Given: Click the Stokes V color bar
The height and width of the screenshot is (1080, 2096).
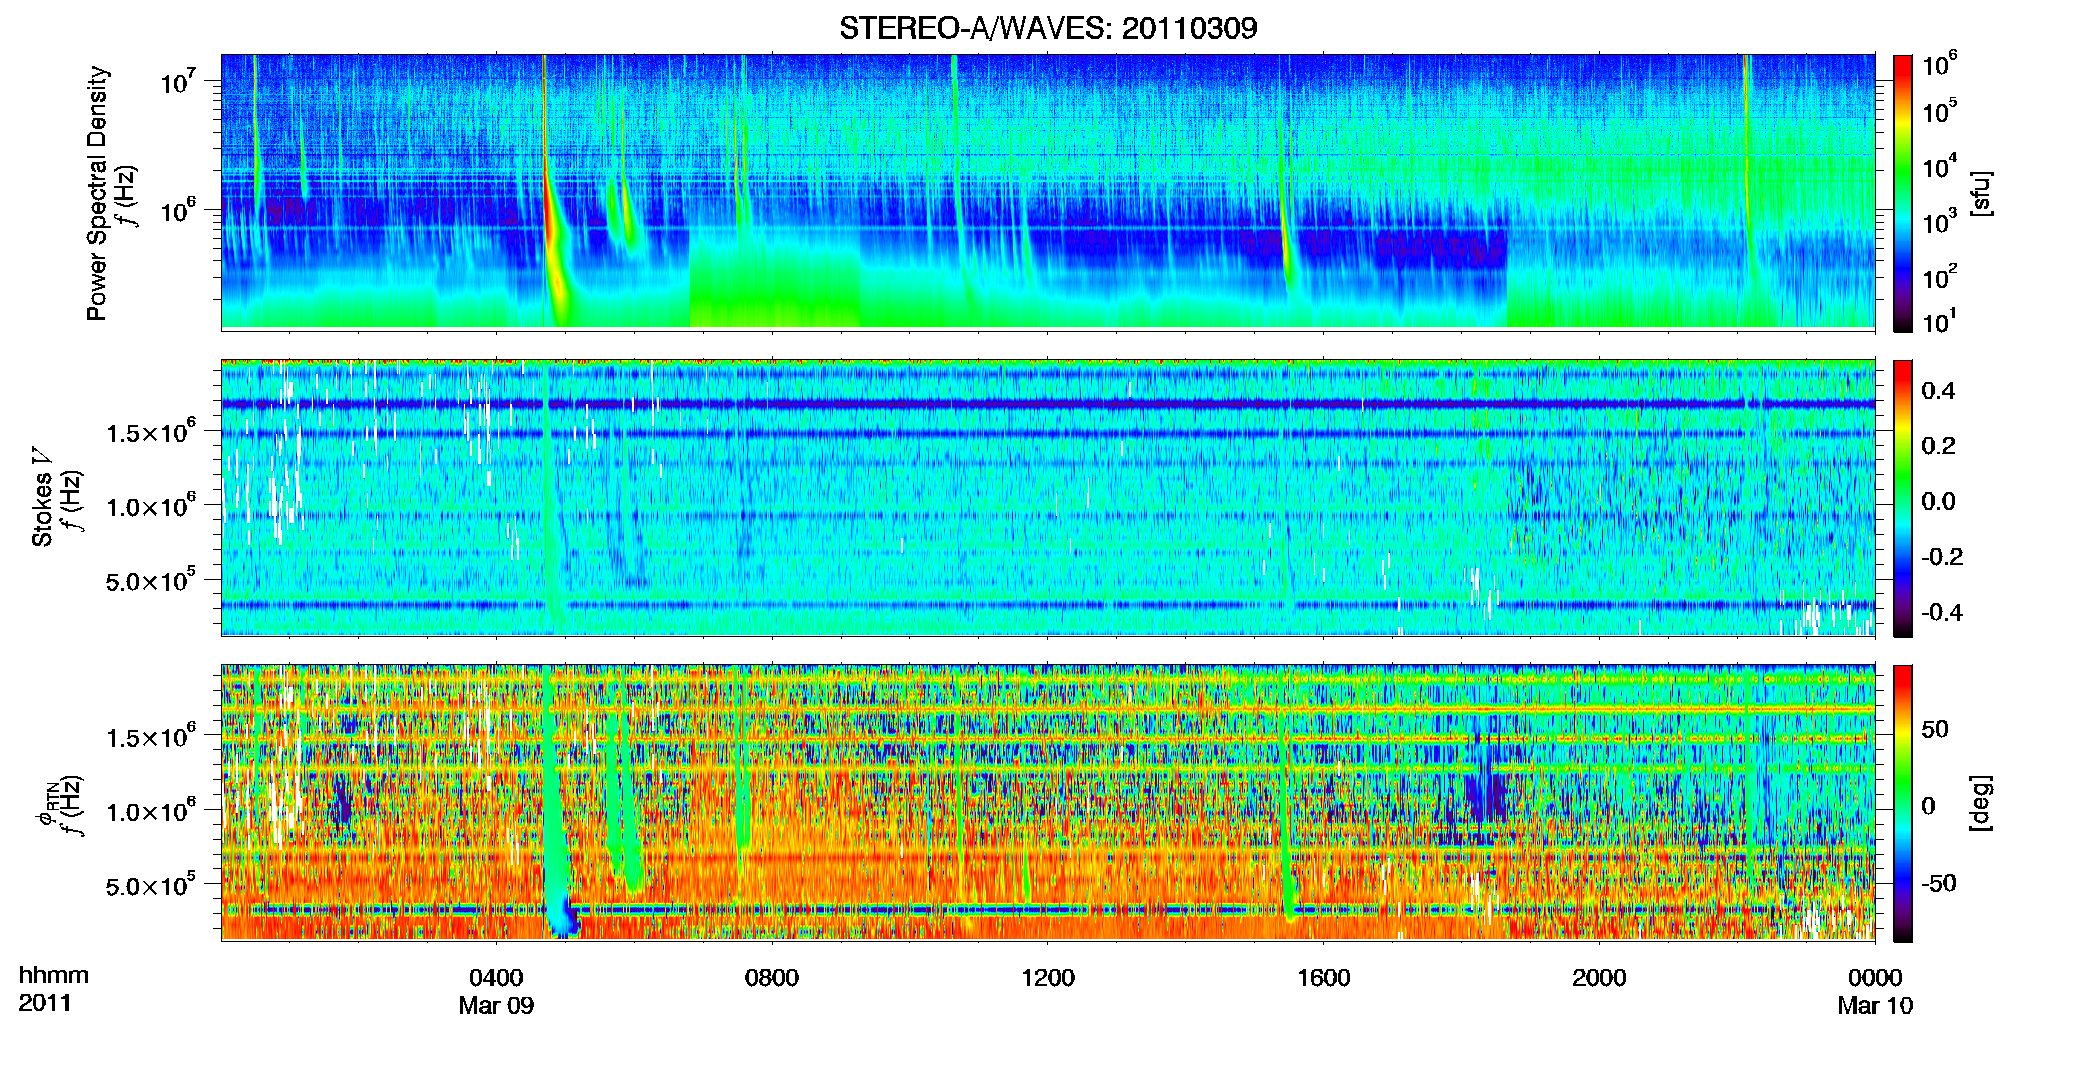Looking at the screenshot, I should pyautogui.click(x=1903, y=498).
